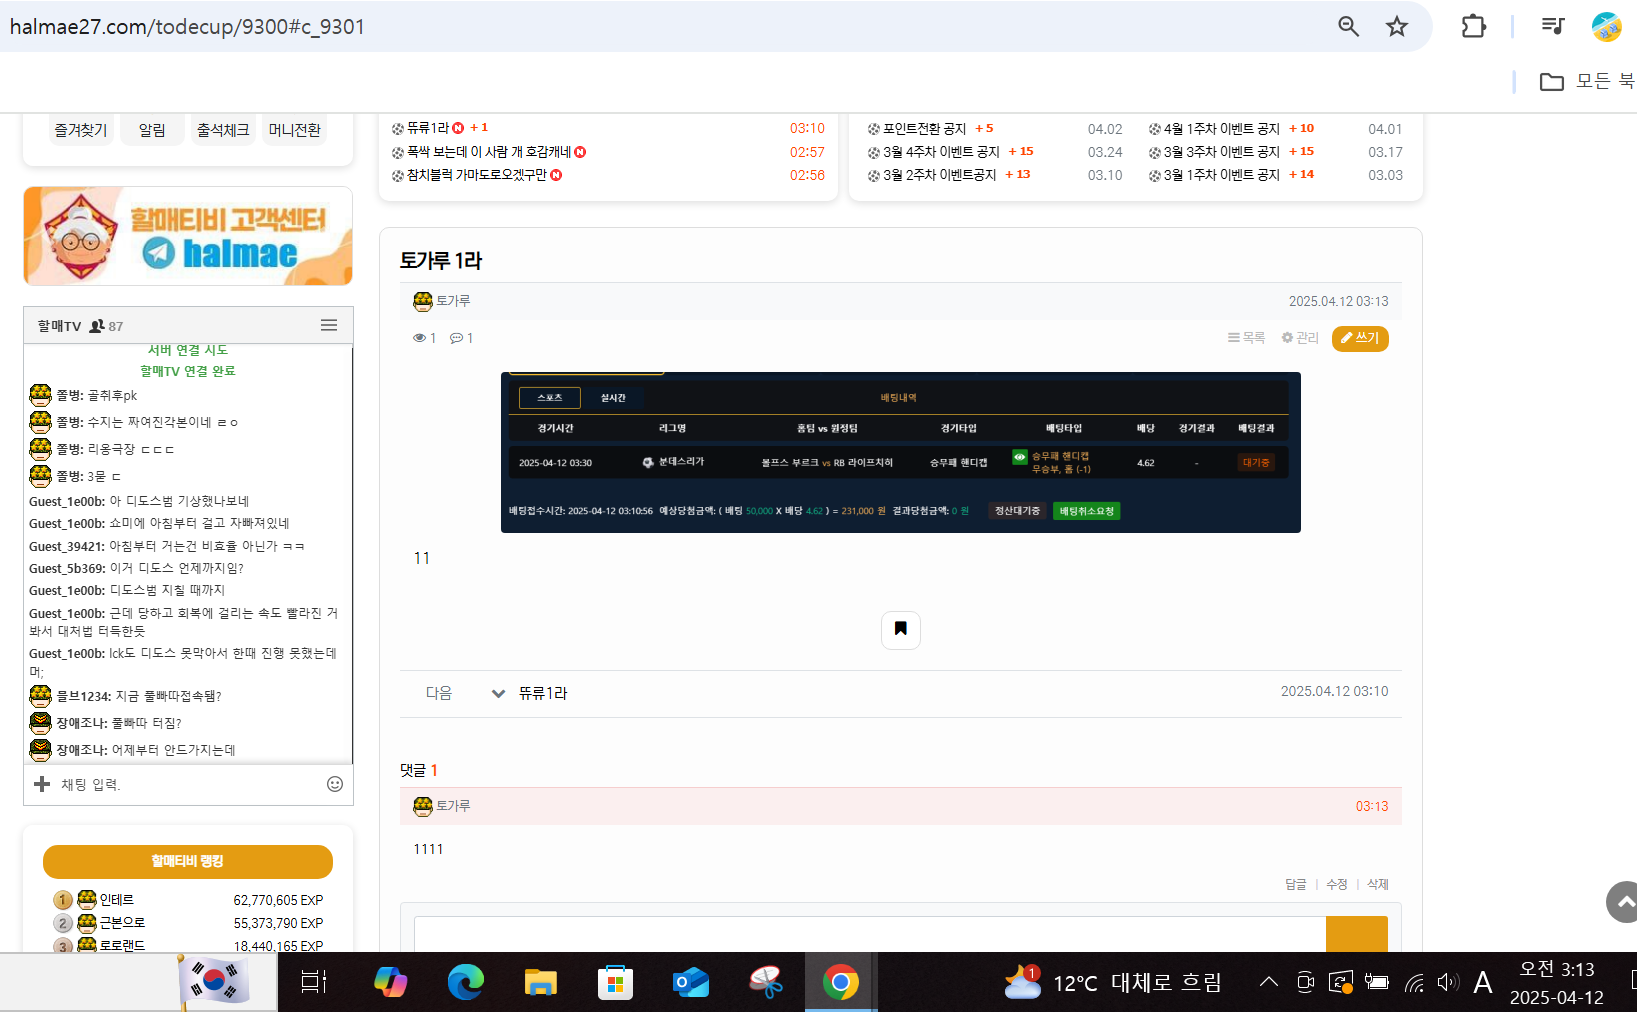Viewport: 1637px width, 1012px height.
Task: Click the orange 쓰기 write button
Action: coord(1360,338)
